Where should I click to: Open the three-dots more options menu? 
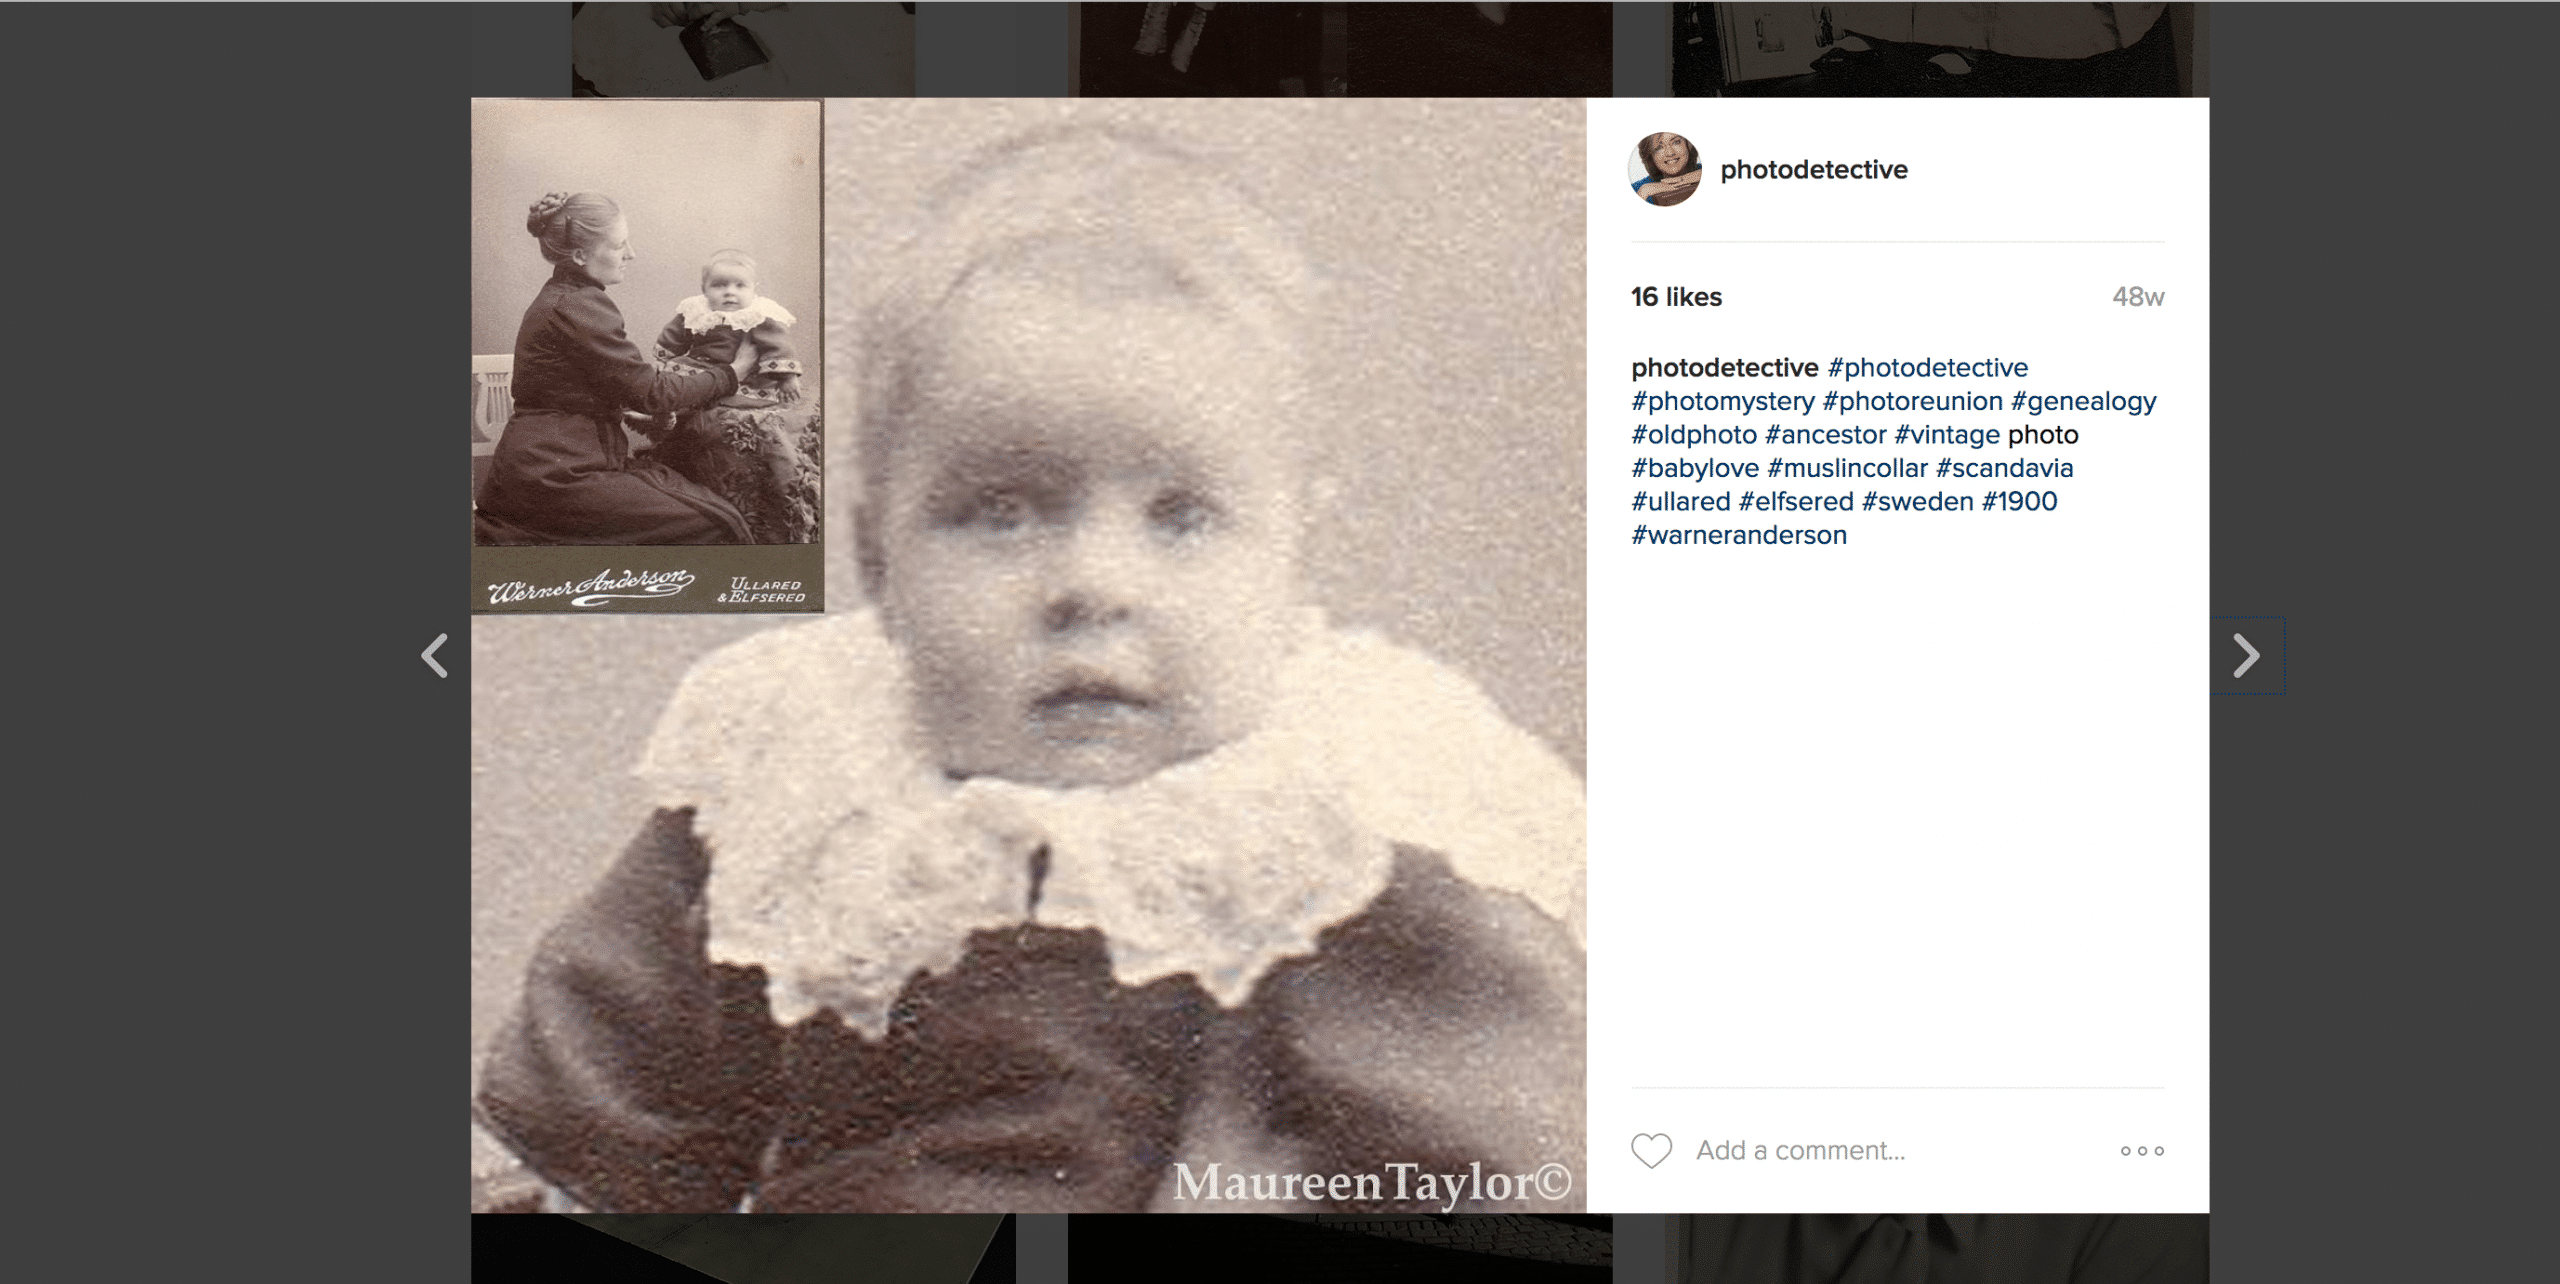pos(2142,1151)
